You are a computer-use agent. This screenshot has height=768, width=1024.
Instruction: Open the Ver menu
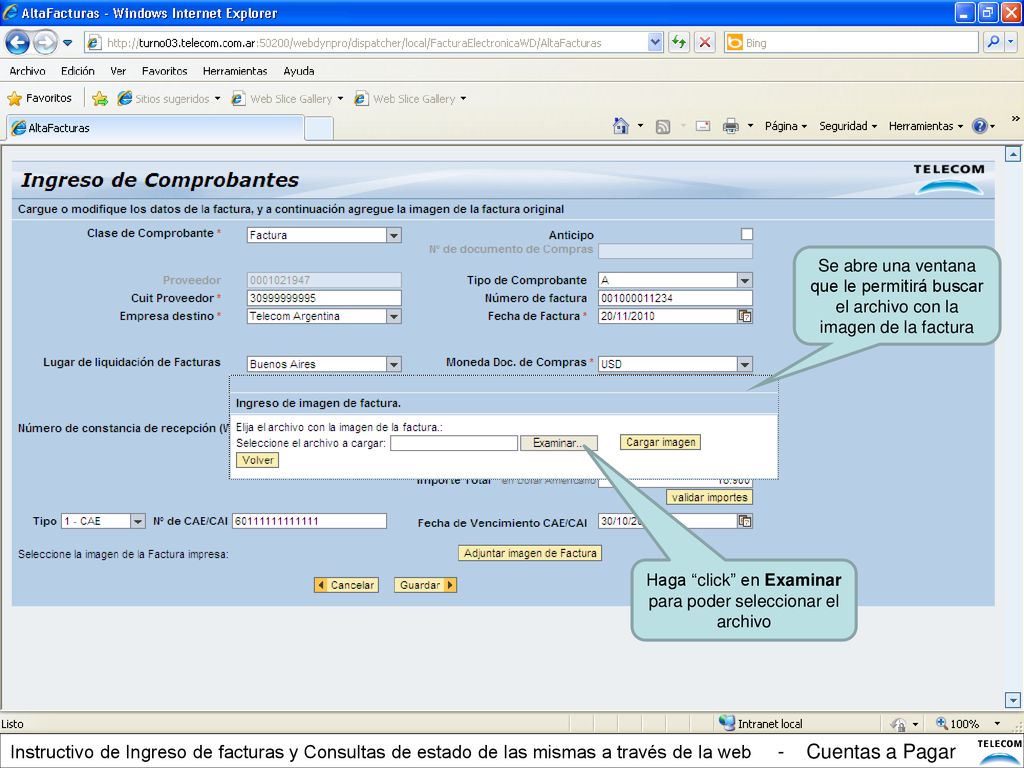(x=118, y=71)
